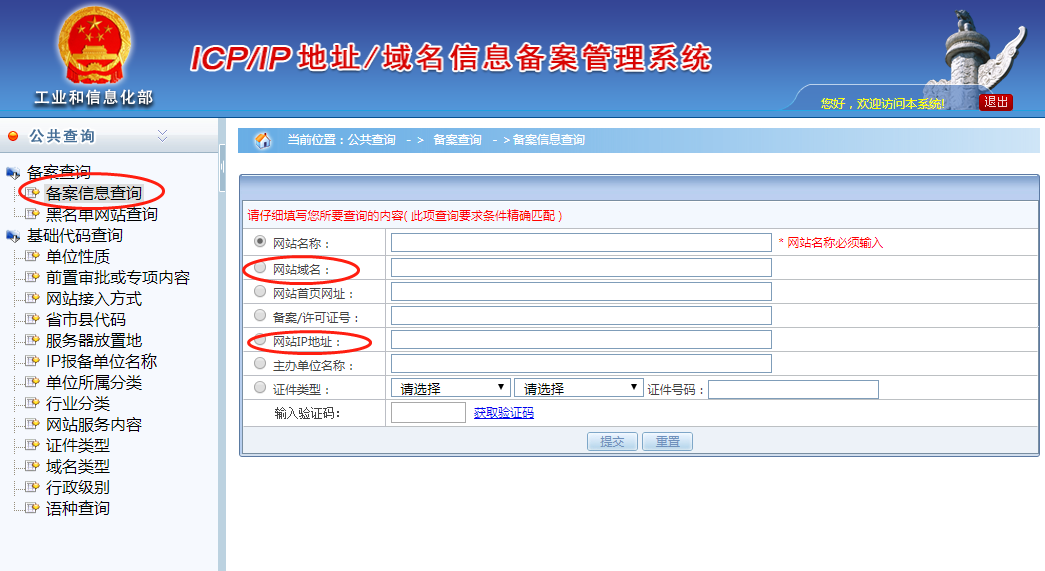Open 省市县代码 in the sidebar
Screen dimensions: 1045x571
click(85, 319)
